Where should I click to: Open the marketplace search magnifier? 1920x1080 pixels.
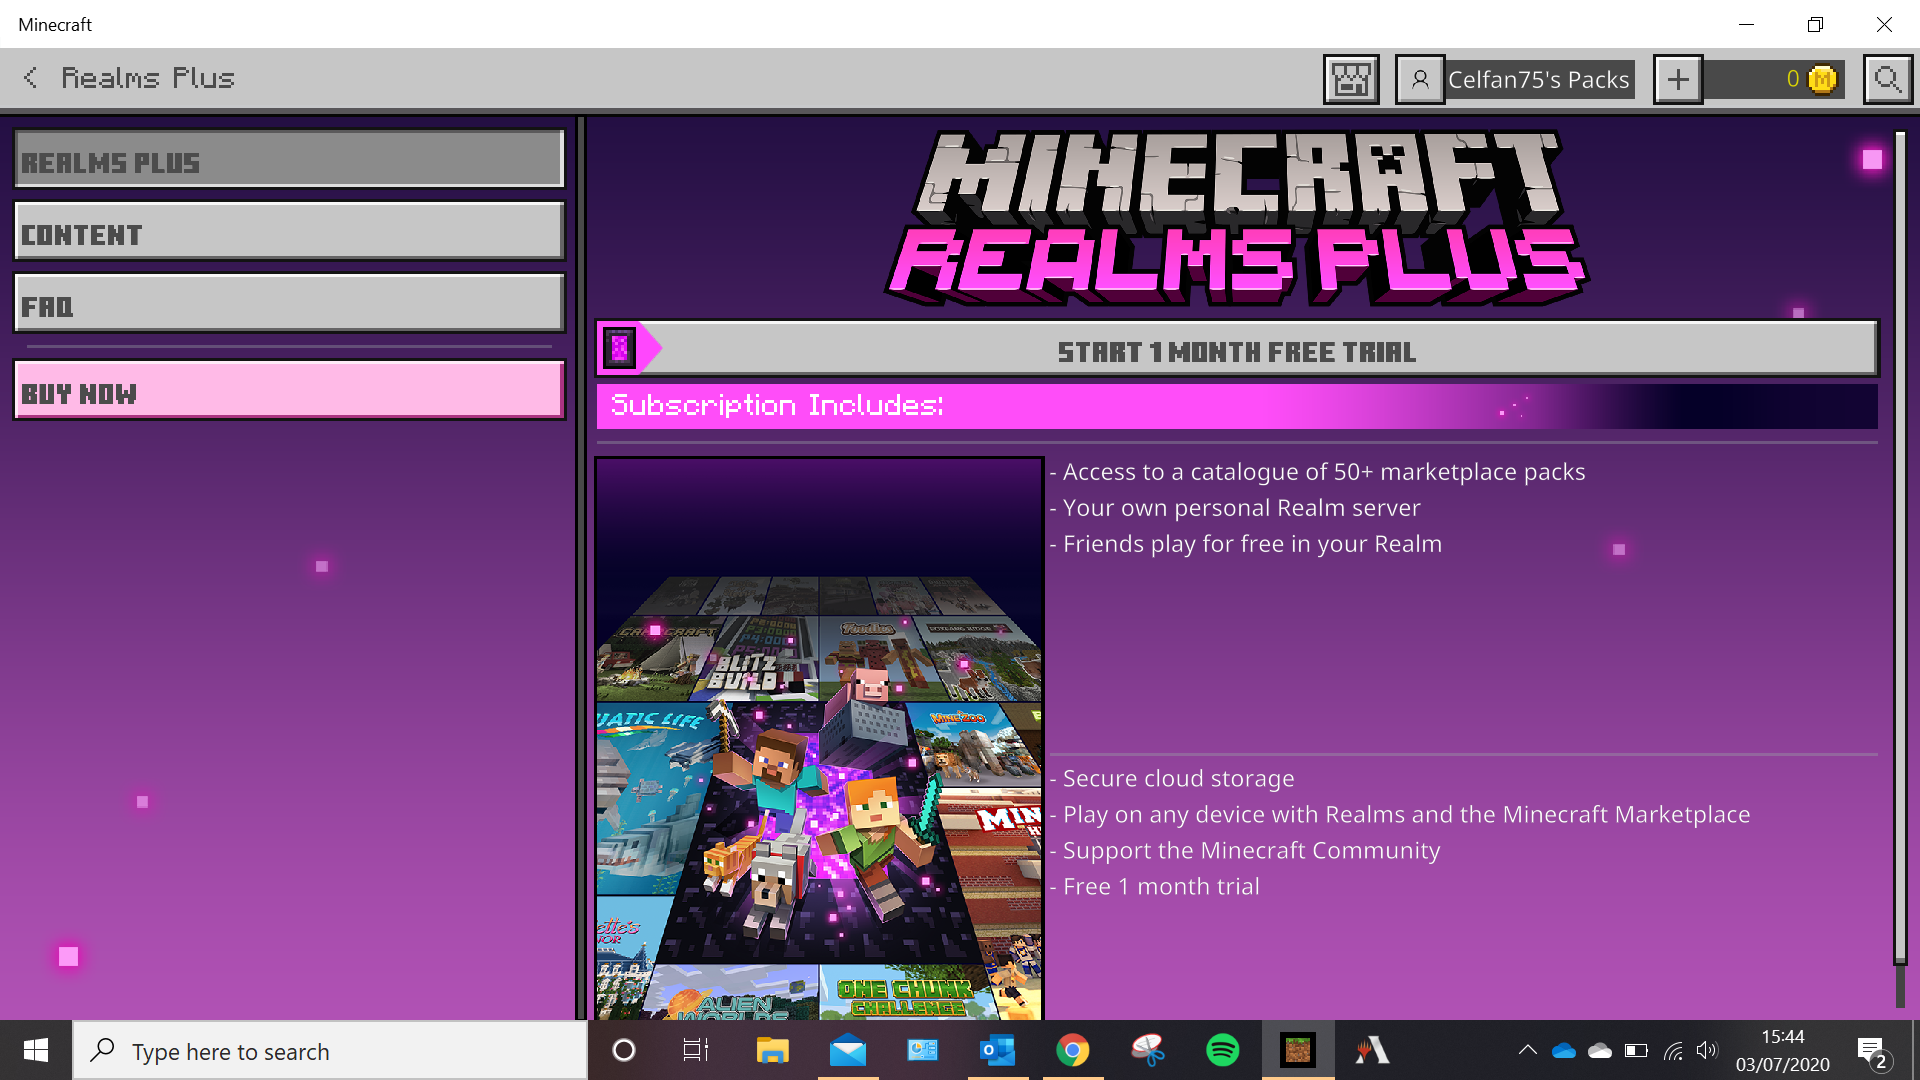click(x=1887, y=79)
